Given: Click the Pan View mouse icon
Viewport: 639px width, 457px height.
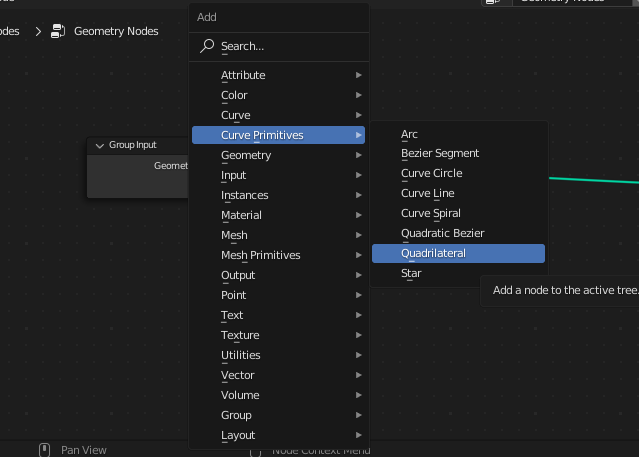Looking at the screenshot, I should click(44, 450).
